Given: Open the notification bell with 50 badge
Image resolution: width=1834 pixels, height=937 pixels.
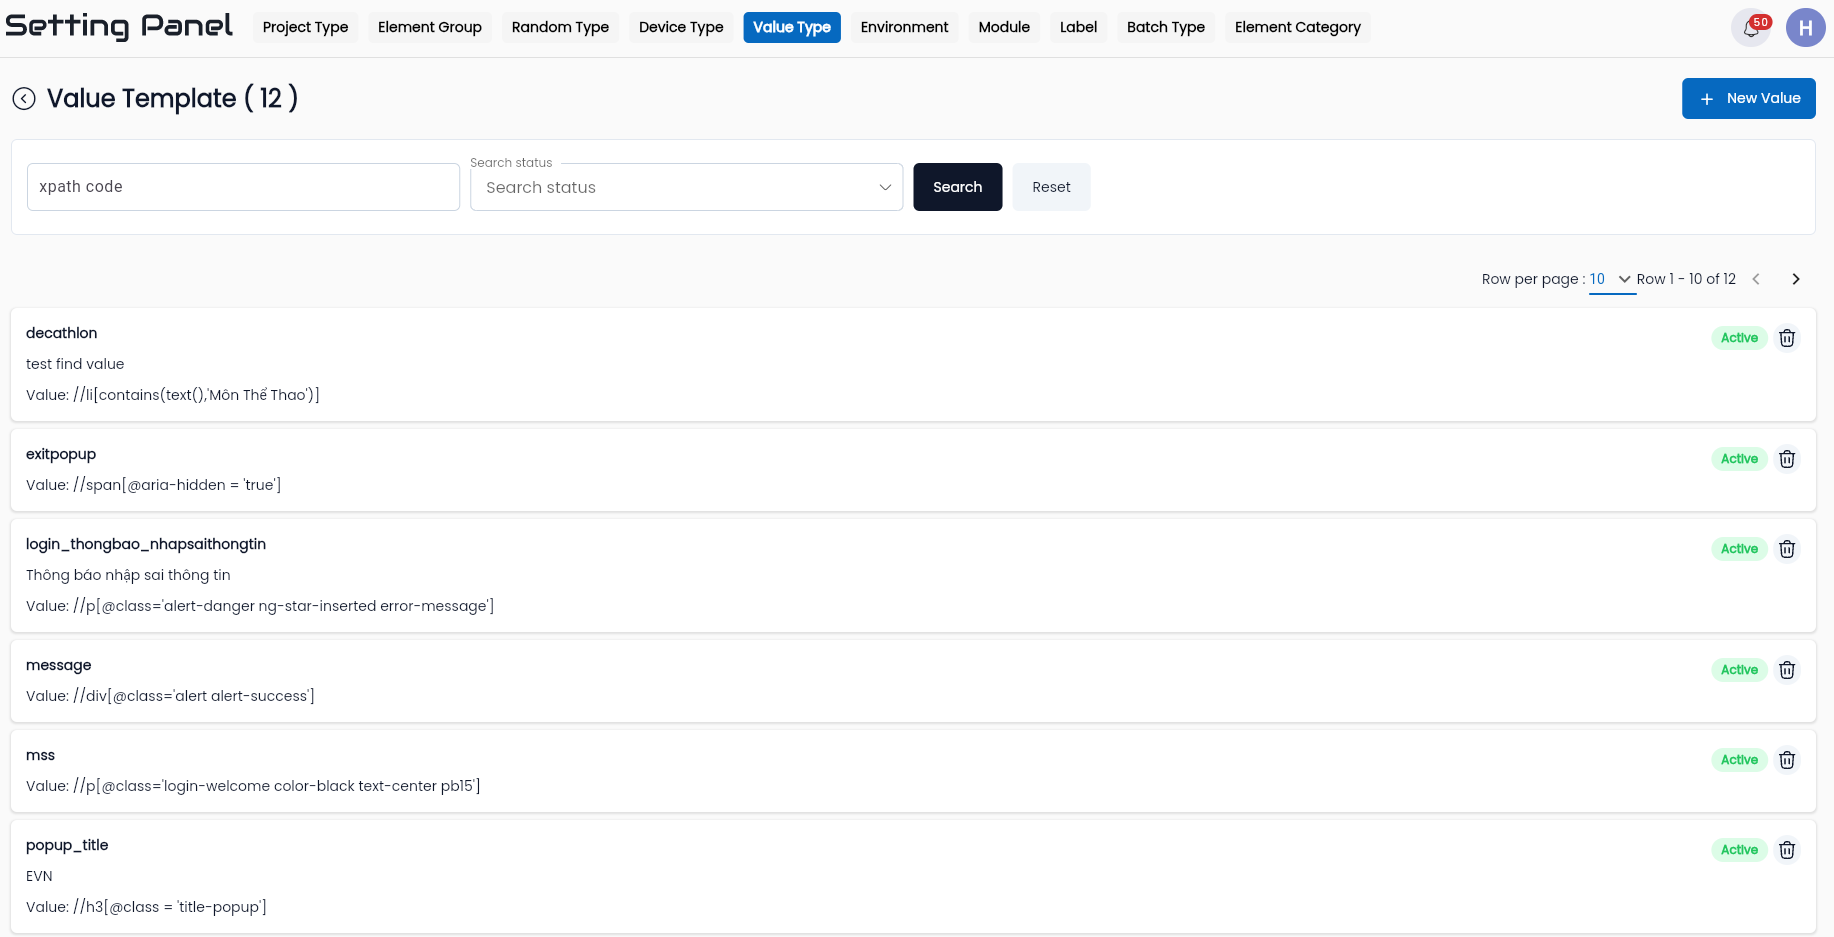Looking at the screenshot, I should [1751, 27].
